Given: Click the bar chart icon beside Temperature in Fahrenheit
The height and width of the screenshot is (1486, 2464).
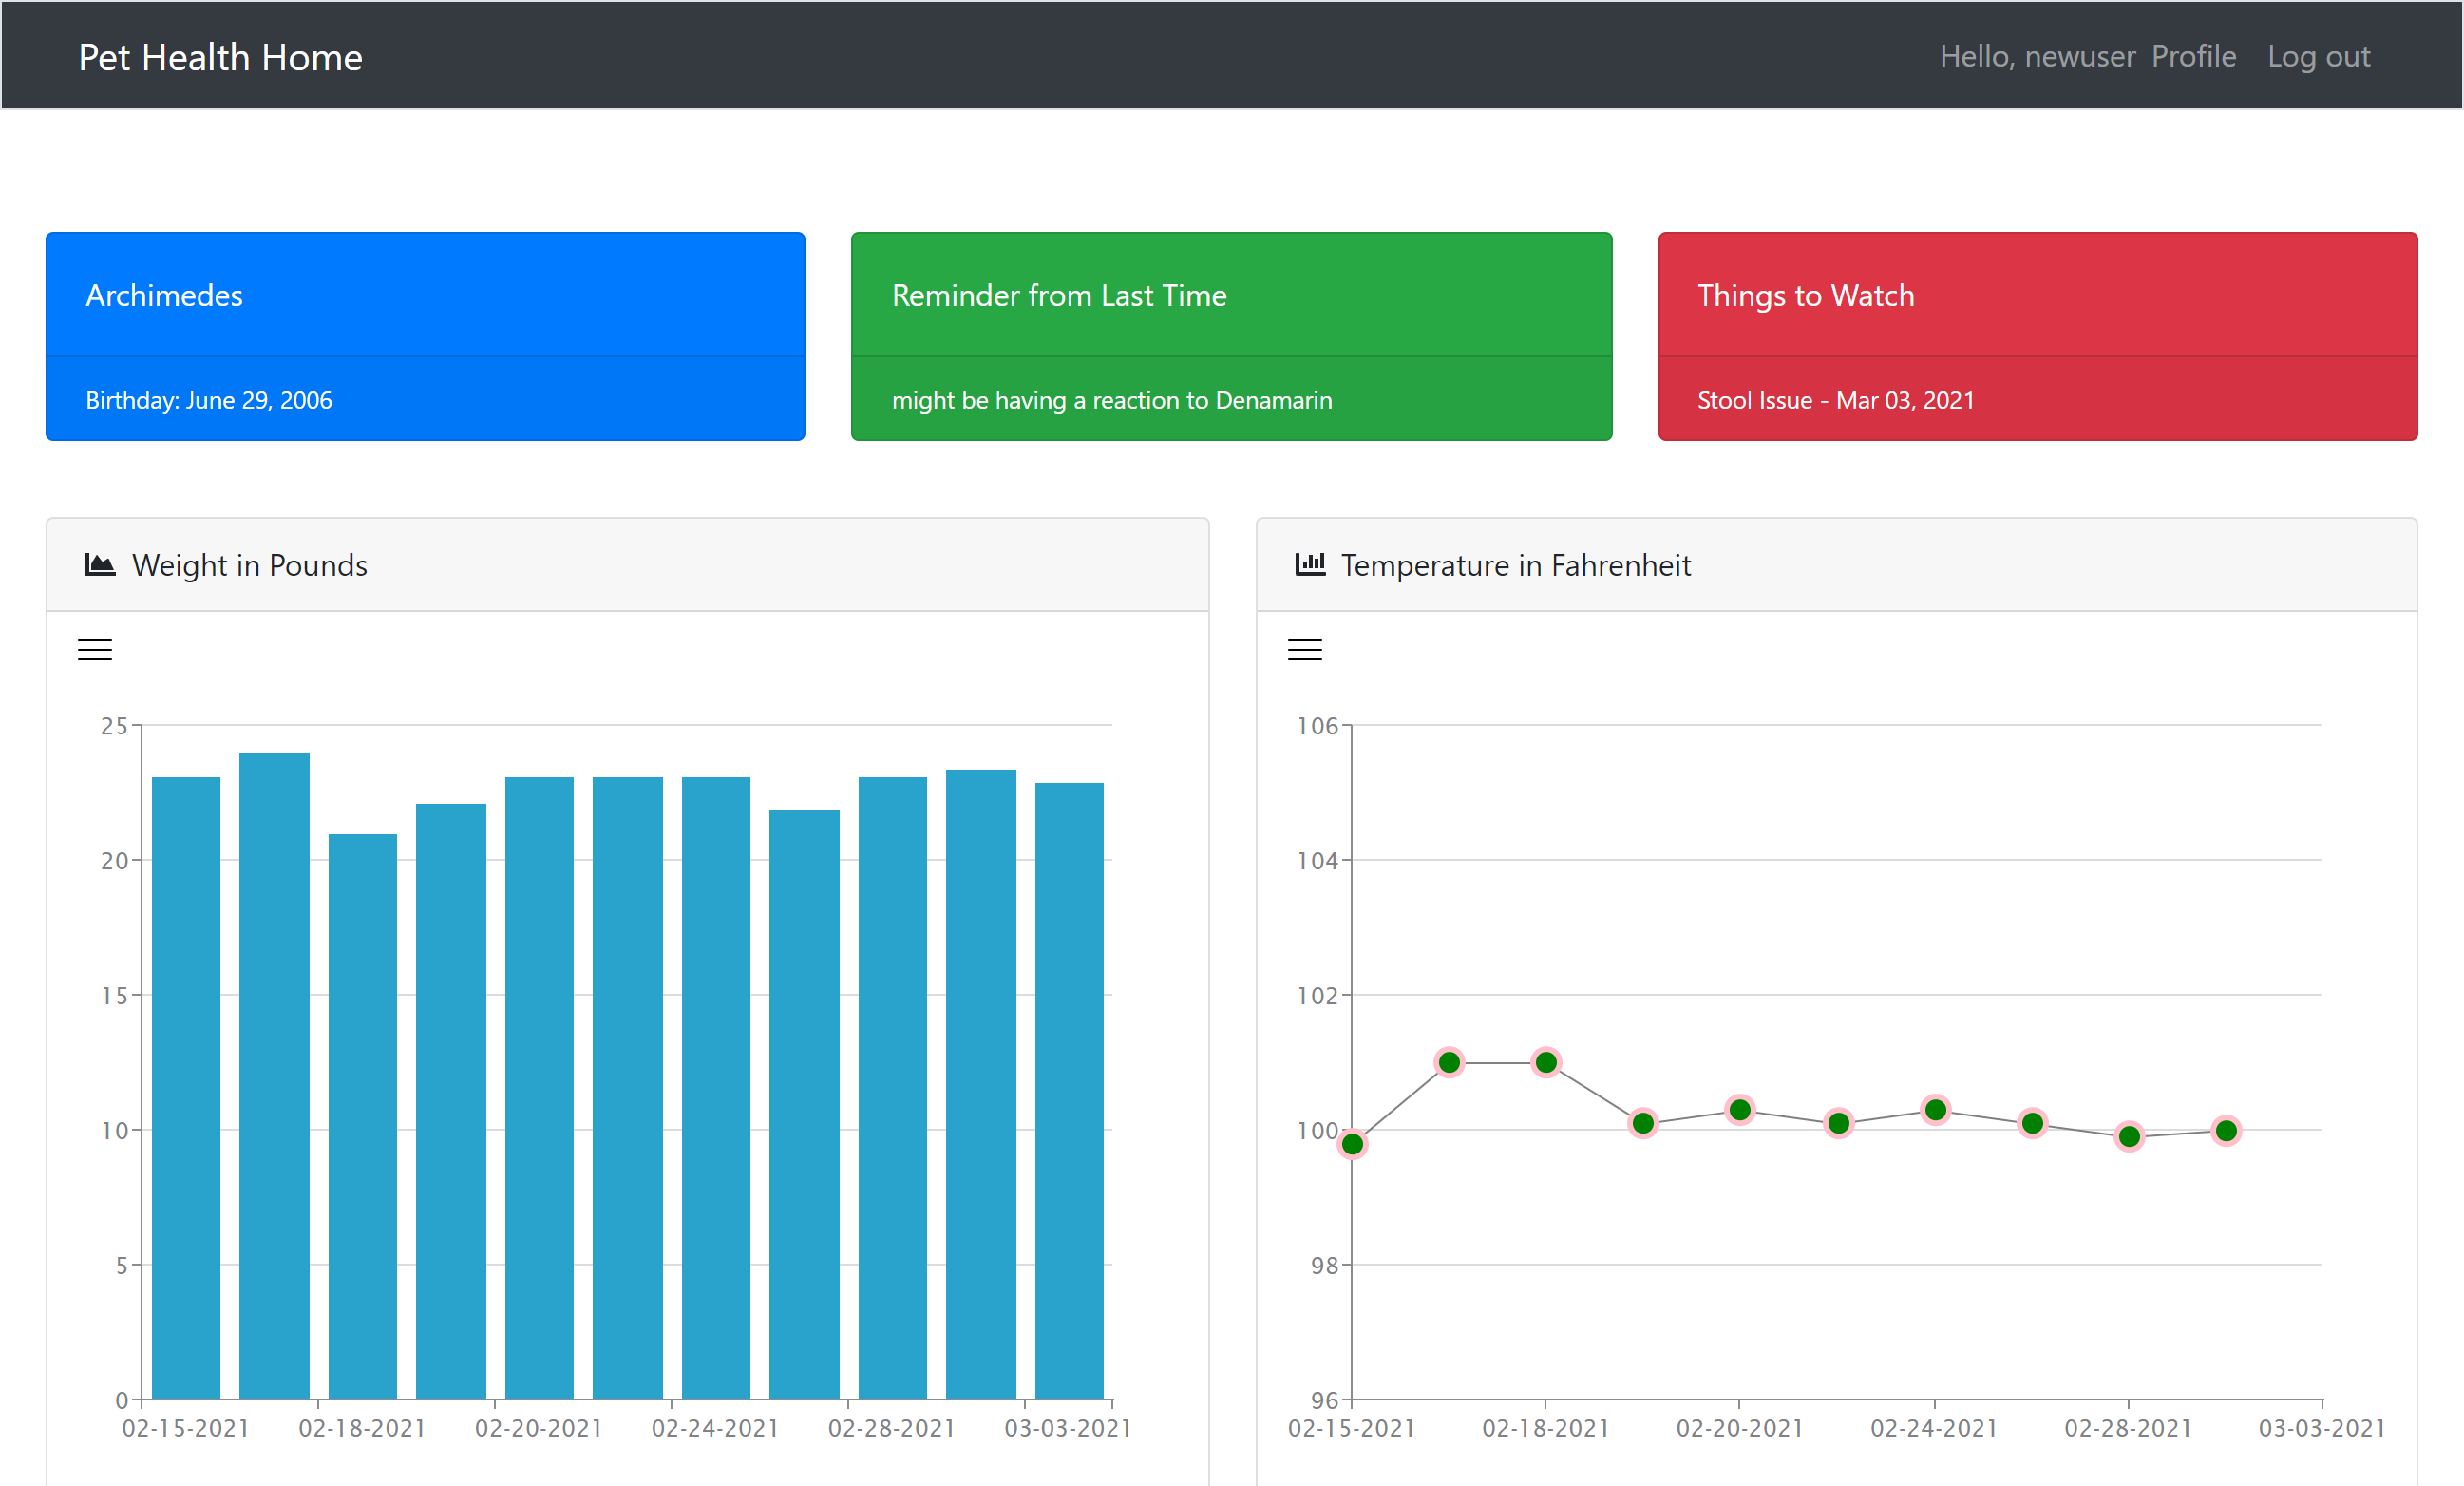Looking at the screenshot, I should pyautogui.click(x=1310, y=565).
